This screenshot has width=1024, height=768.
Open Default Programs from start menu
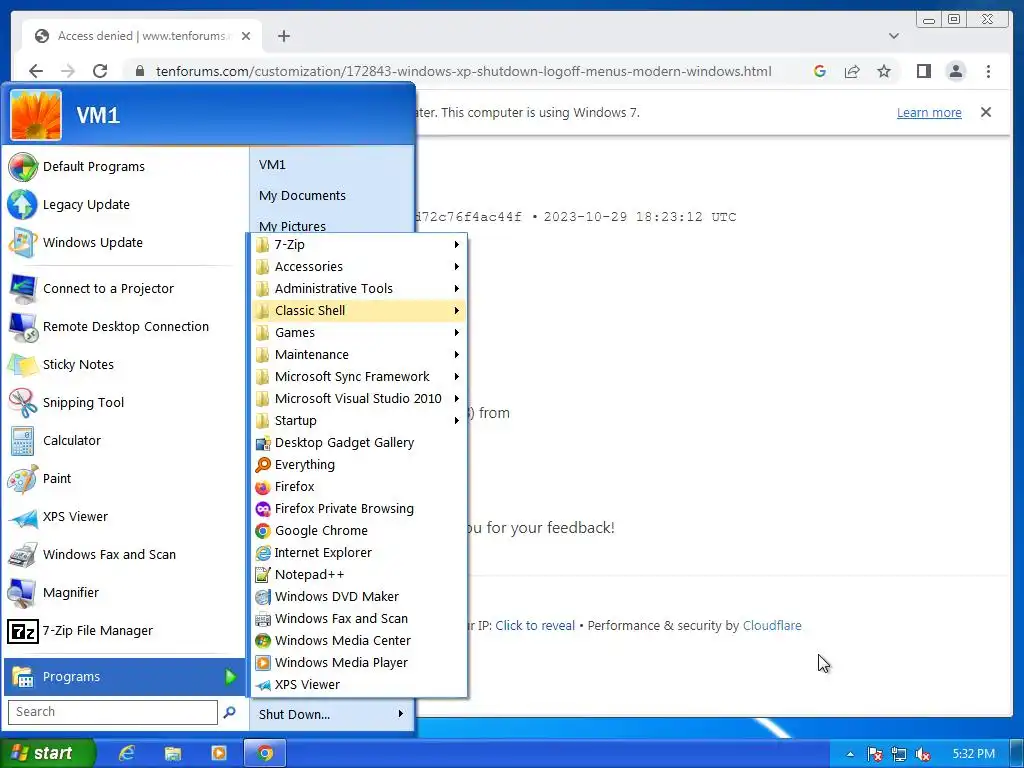124,167
